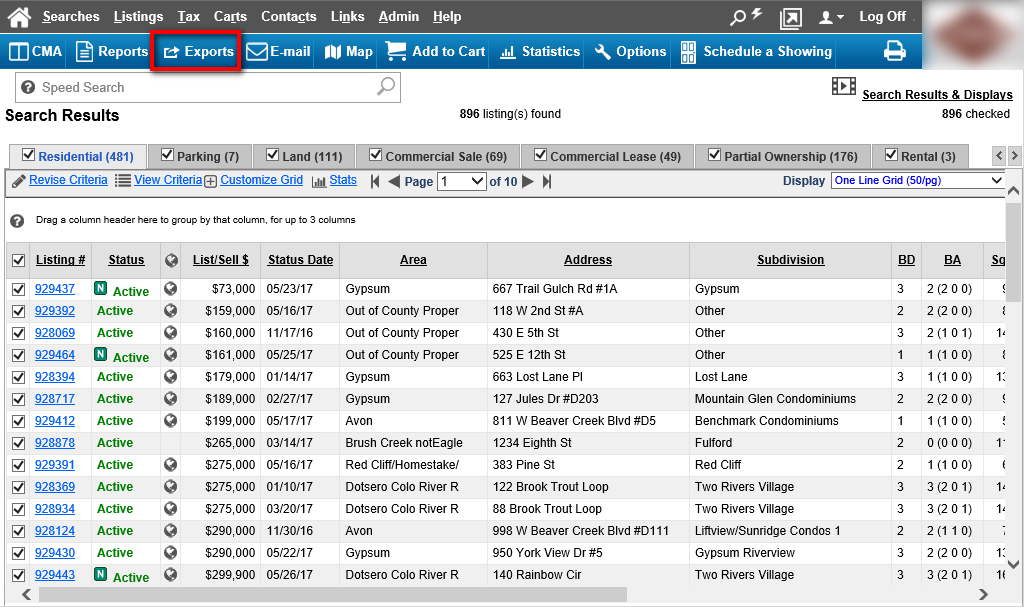Send listings via E-mail button
This screenshot has width=1024, height=607.
pos(278,51)
